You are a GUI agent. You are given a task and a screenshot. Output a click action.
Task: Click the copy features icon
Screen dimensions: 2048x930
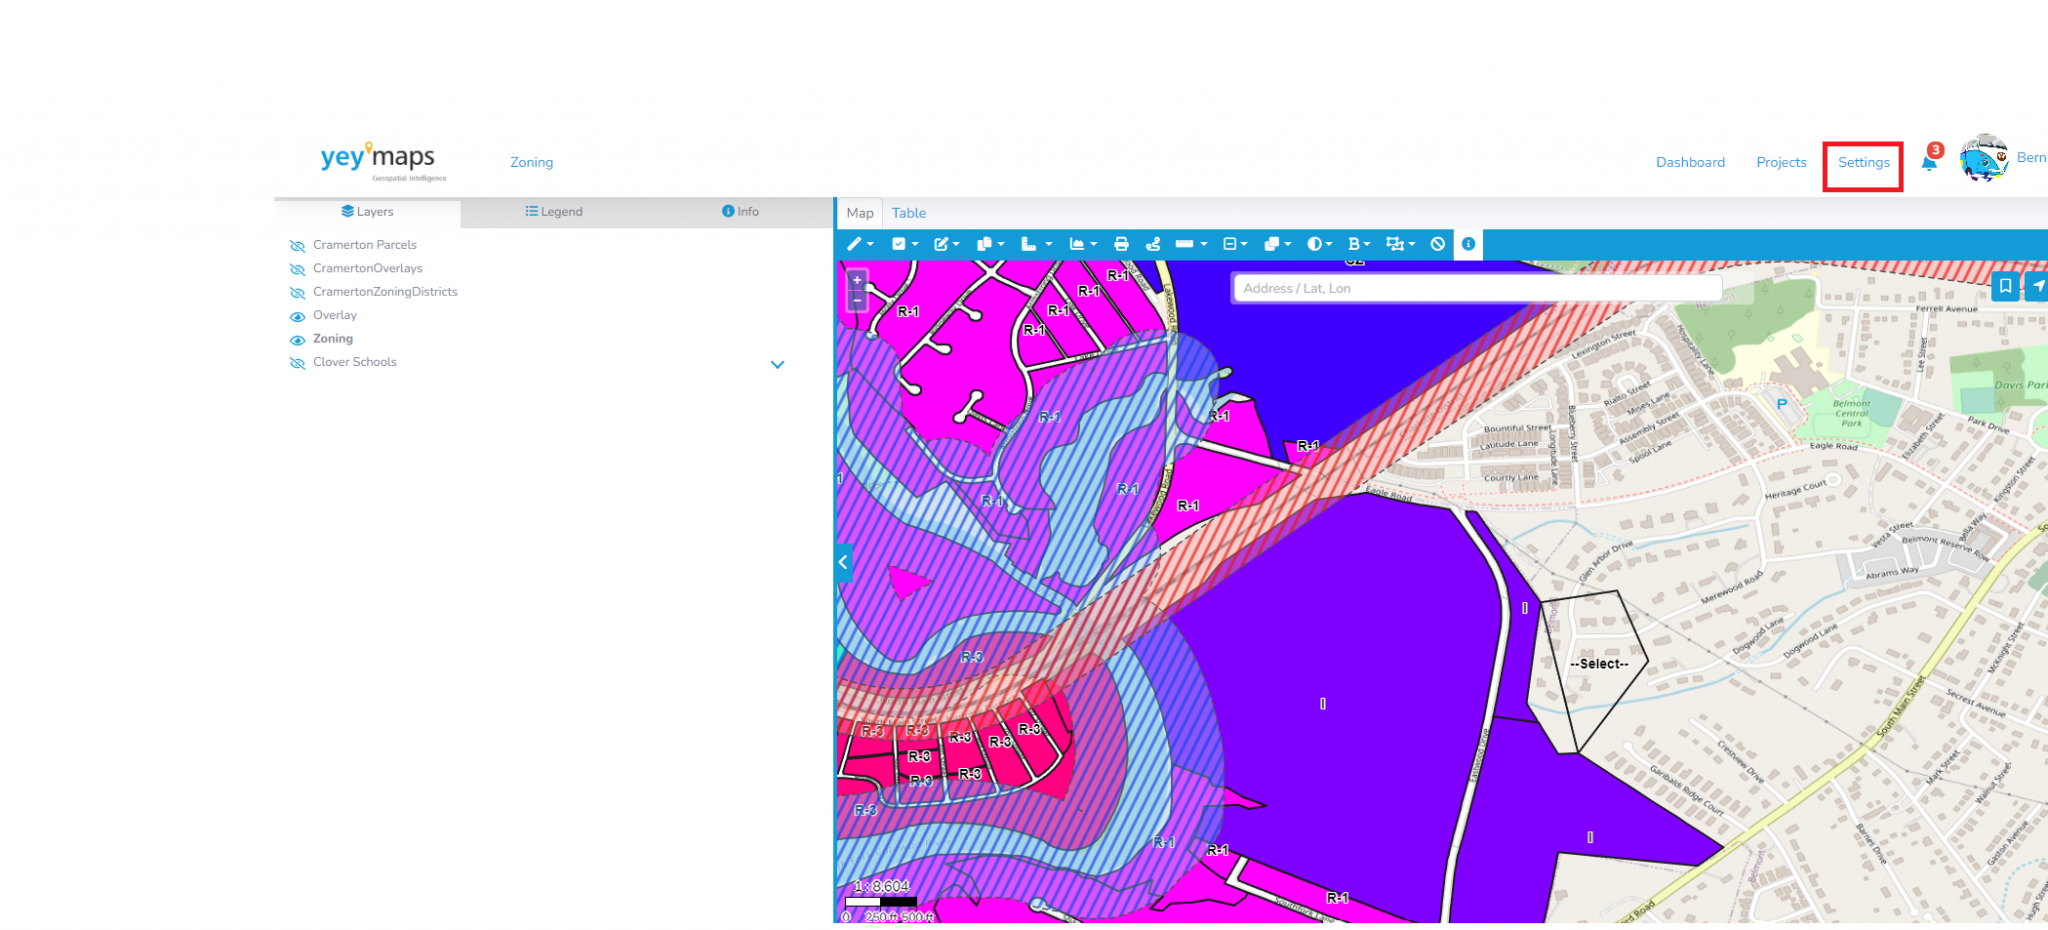tap(985, 244)
